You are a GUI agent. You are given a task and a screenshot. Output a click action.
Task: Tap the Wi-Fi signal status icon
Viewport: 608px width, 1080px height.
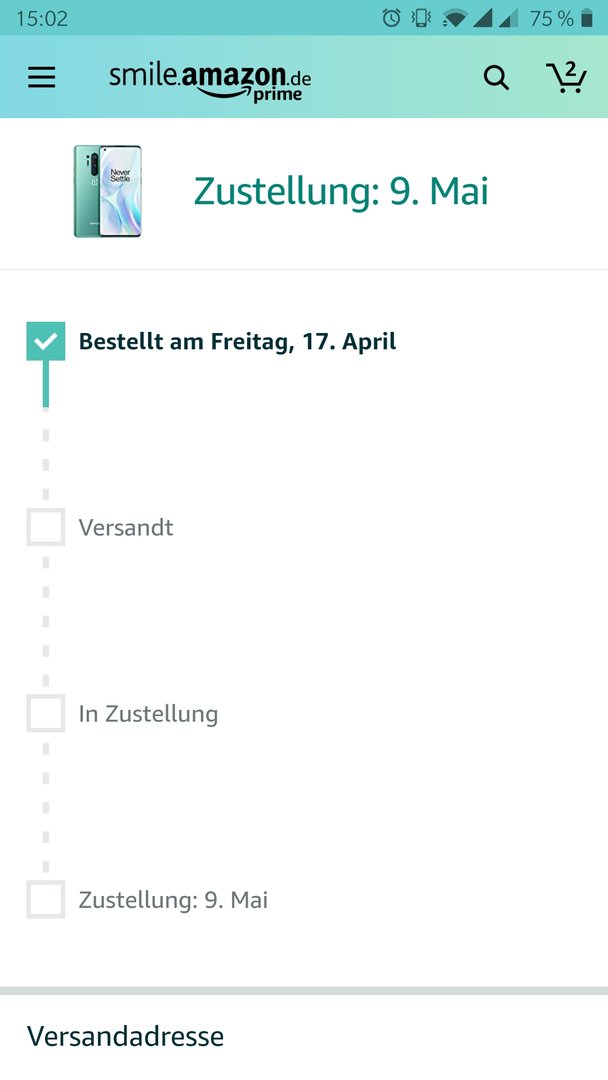tap(454, 19)
